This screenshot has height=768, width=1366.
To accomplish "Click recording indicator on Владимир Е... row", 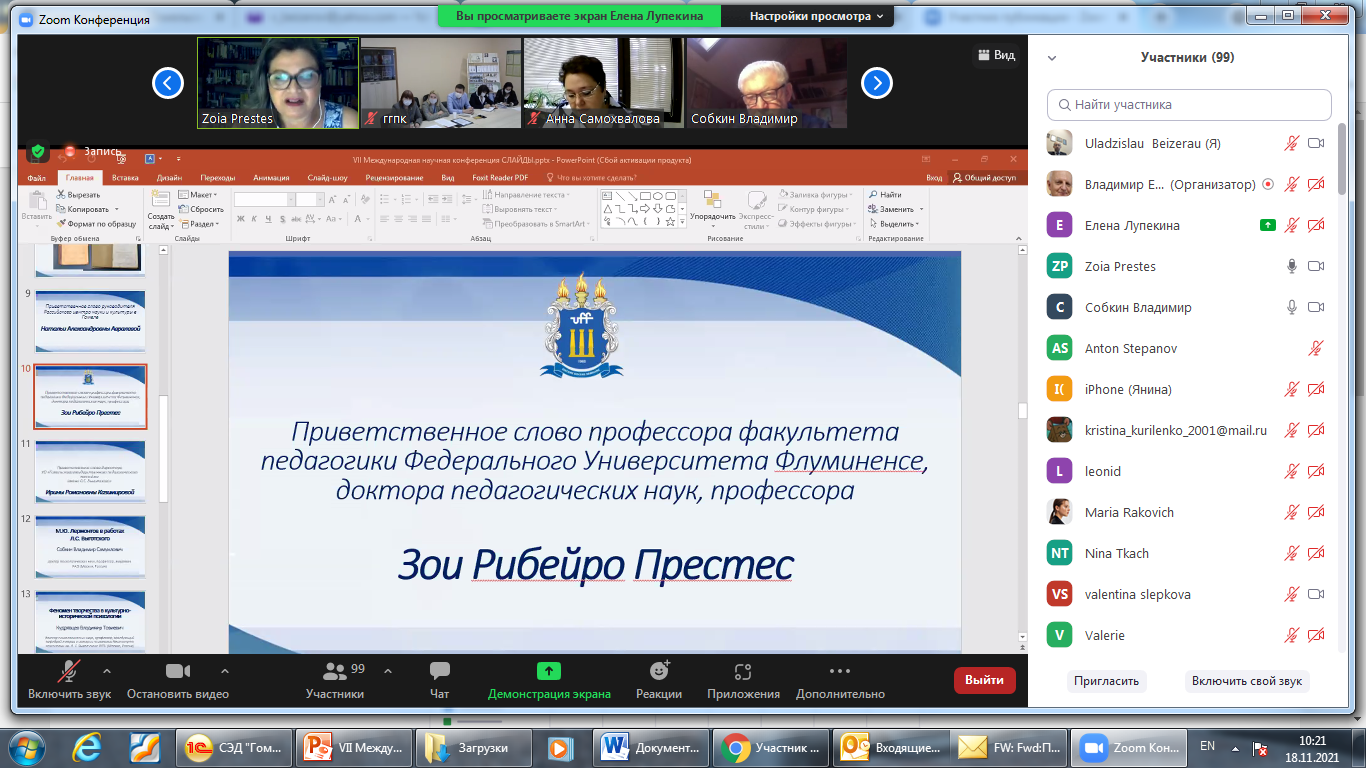I will (x=1268, y=184).
